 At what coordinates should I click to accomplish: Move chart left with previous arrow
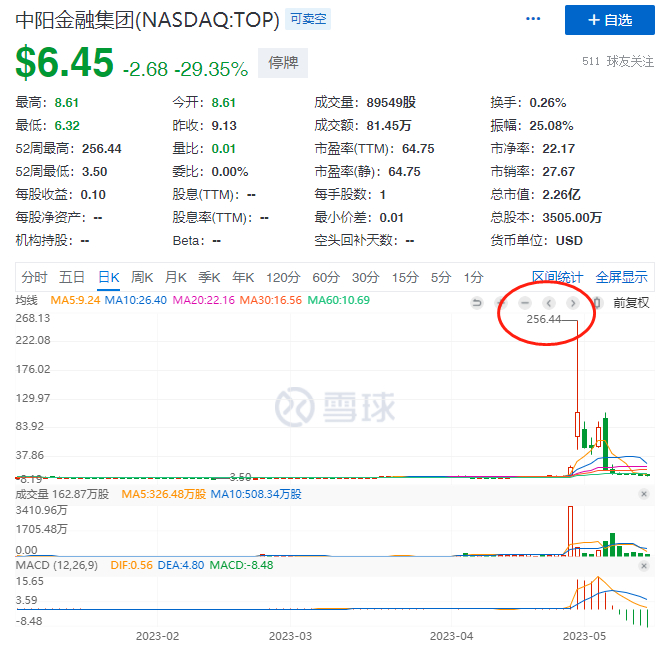549,303
